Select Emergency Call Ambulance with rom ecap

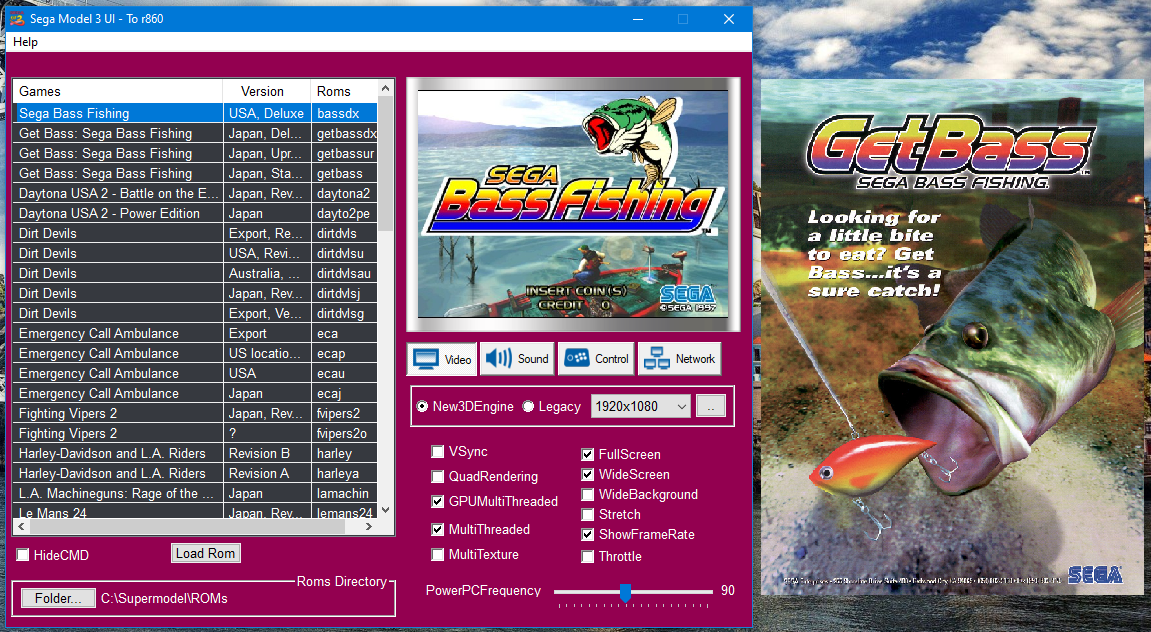[195, 353]
